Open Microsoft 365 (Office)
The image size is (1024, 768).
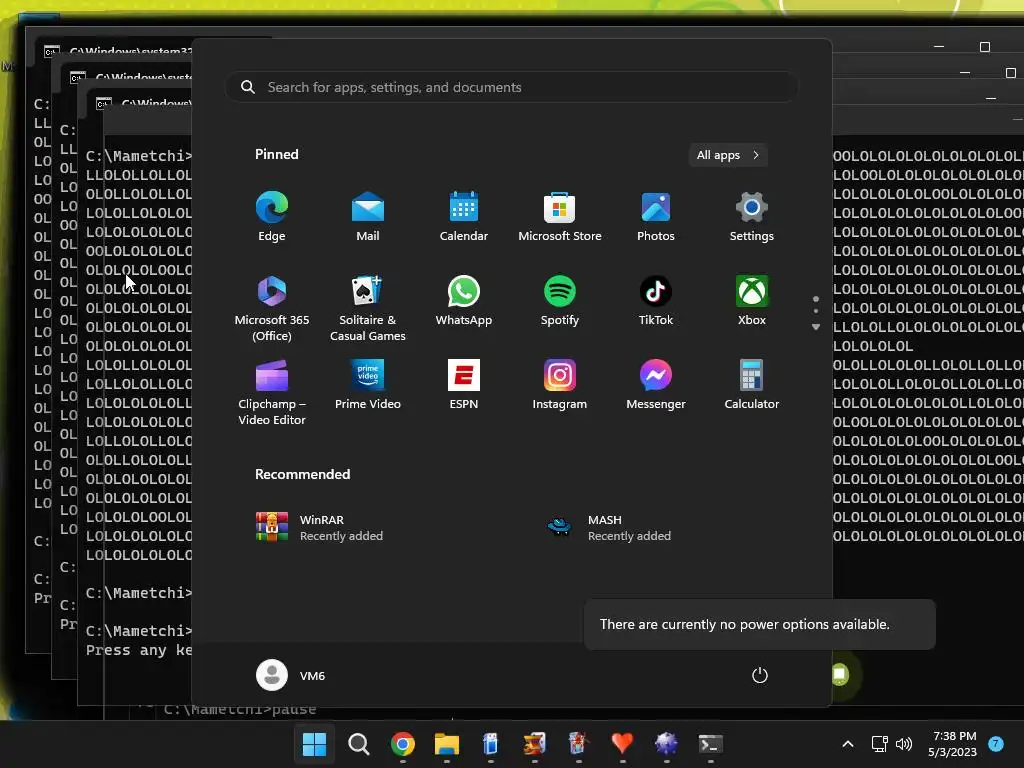click(x=272, y=308)
